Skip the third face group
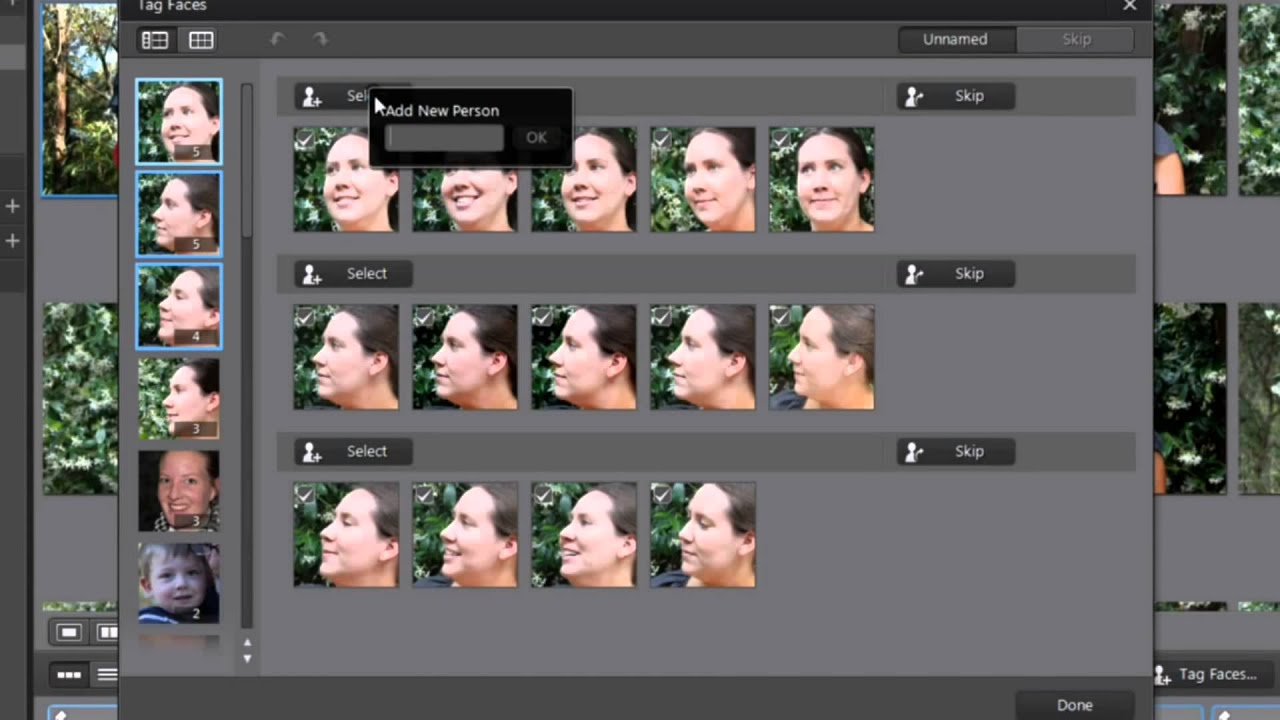Viewport: 1280px width, 720px height. click(x=956, y=452)
